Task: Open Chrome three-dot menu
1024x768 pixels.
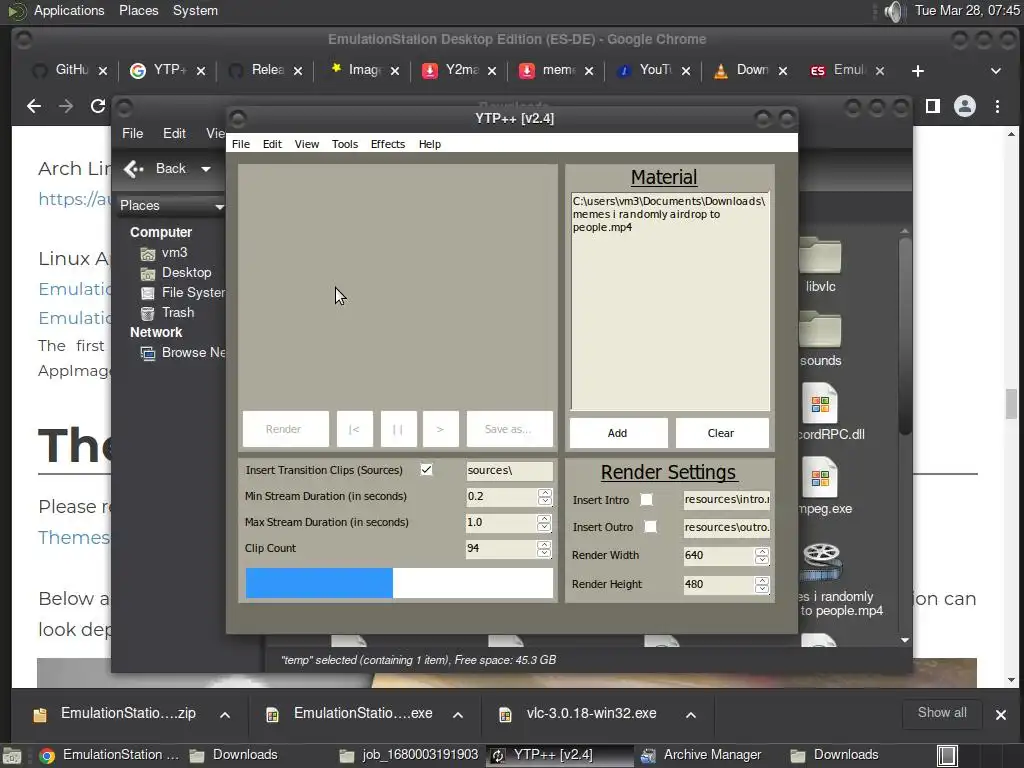Action: tap(997, 106)
